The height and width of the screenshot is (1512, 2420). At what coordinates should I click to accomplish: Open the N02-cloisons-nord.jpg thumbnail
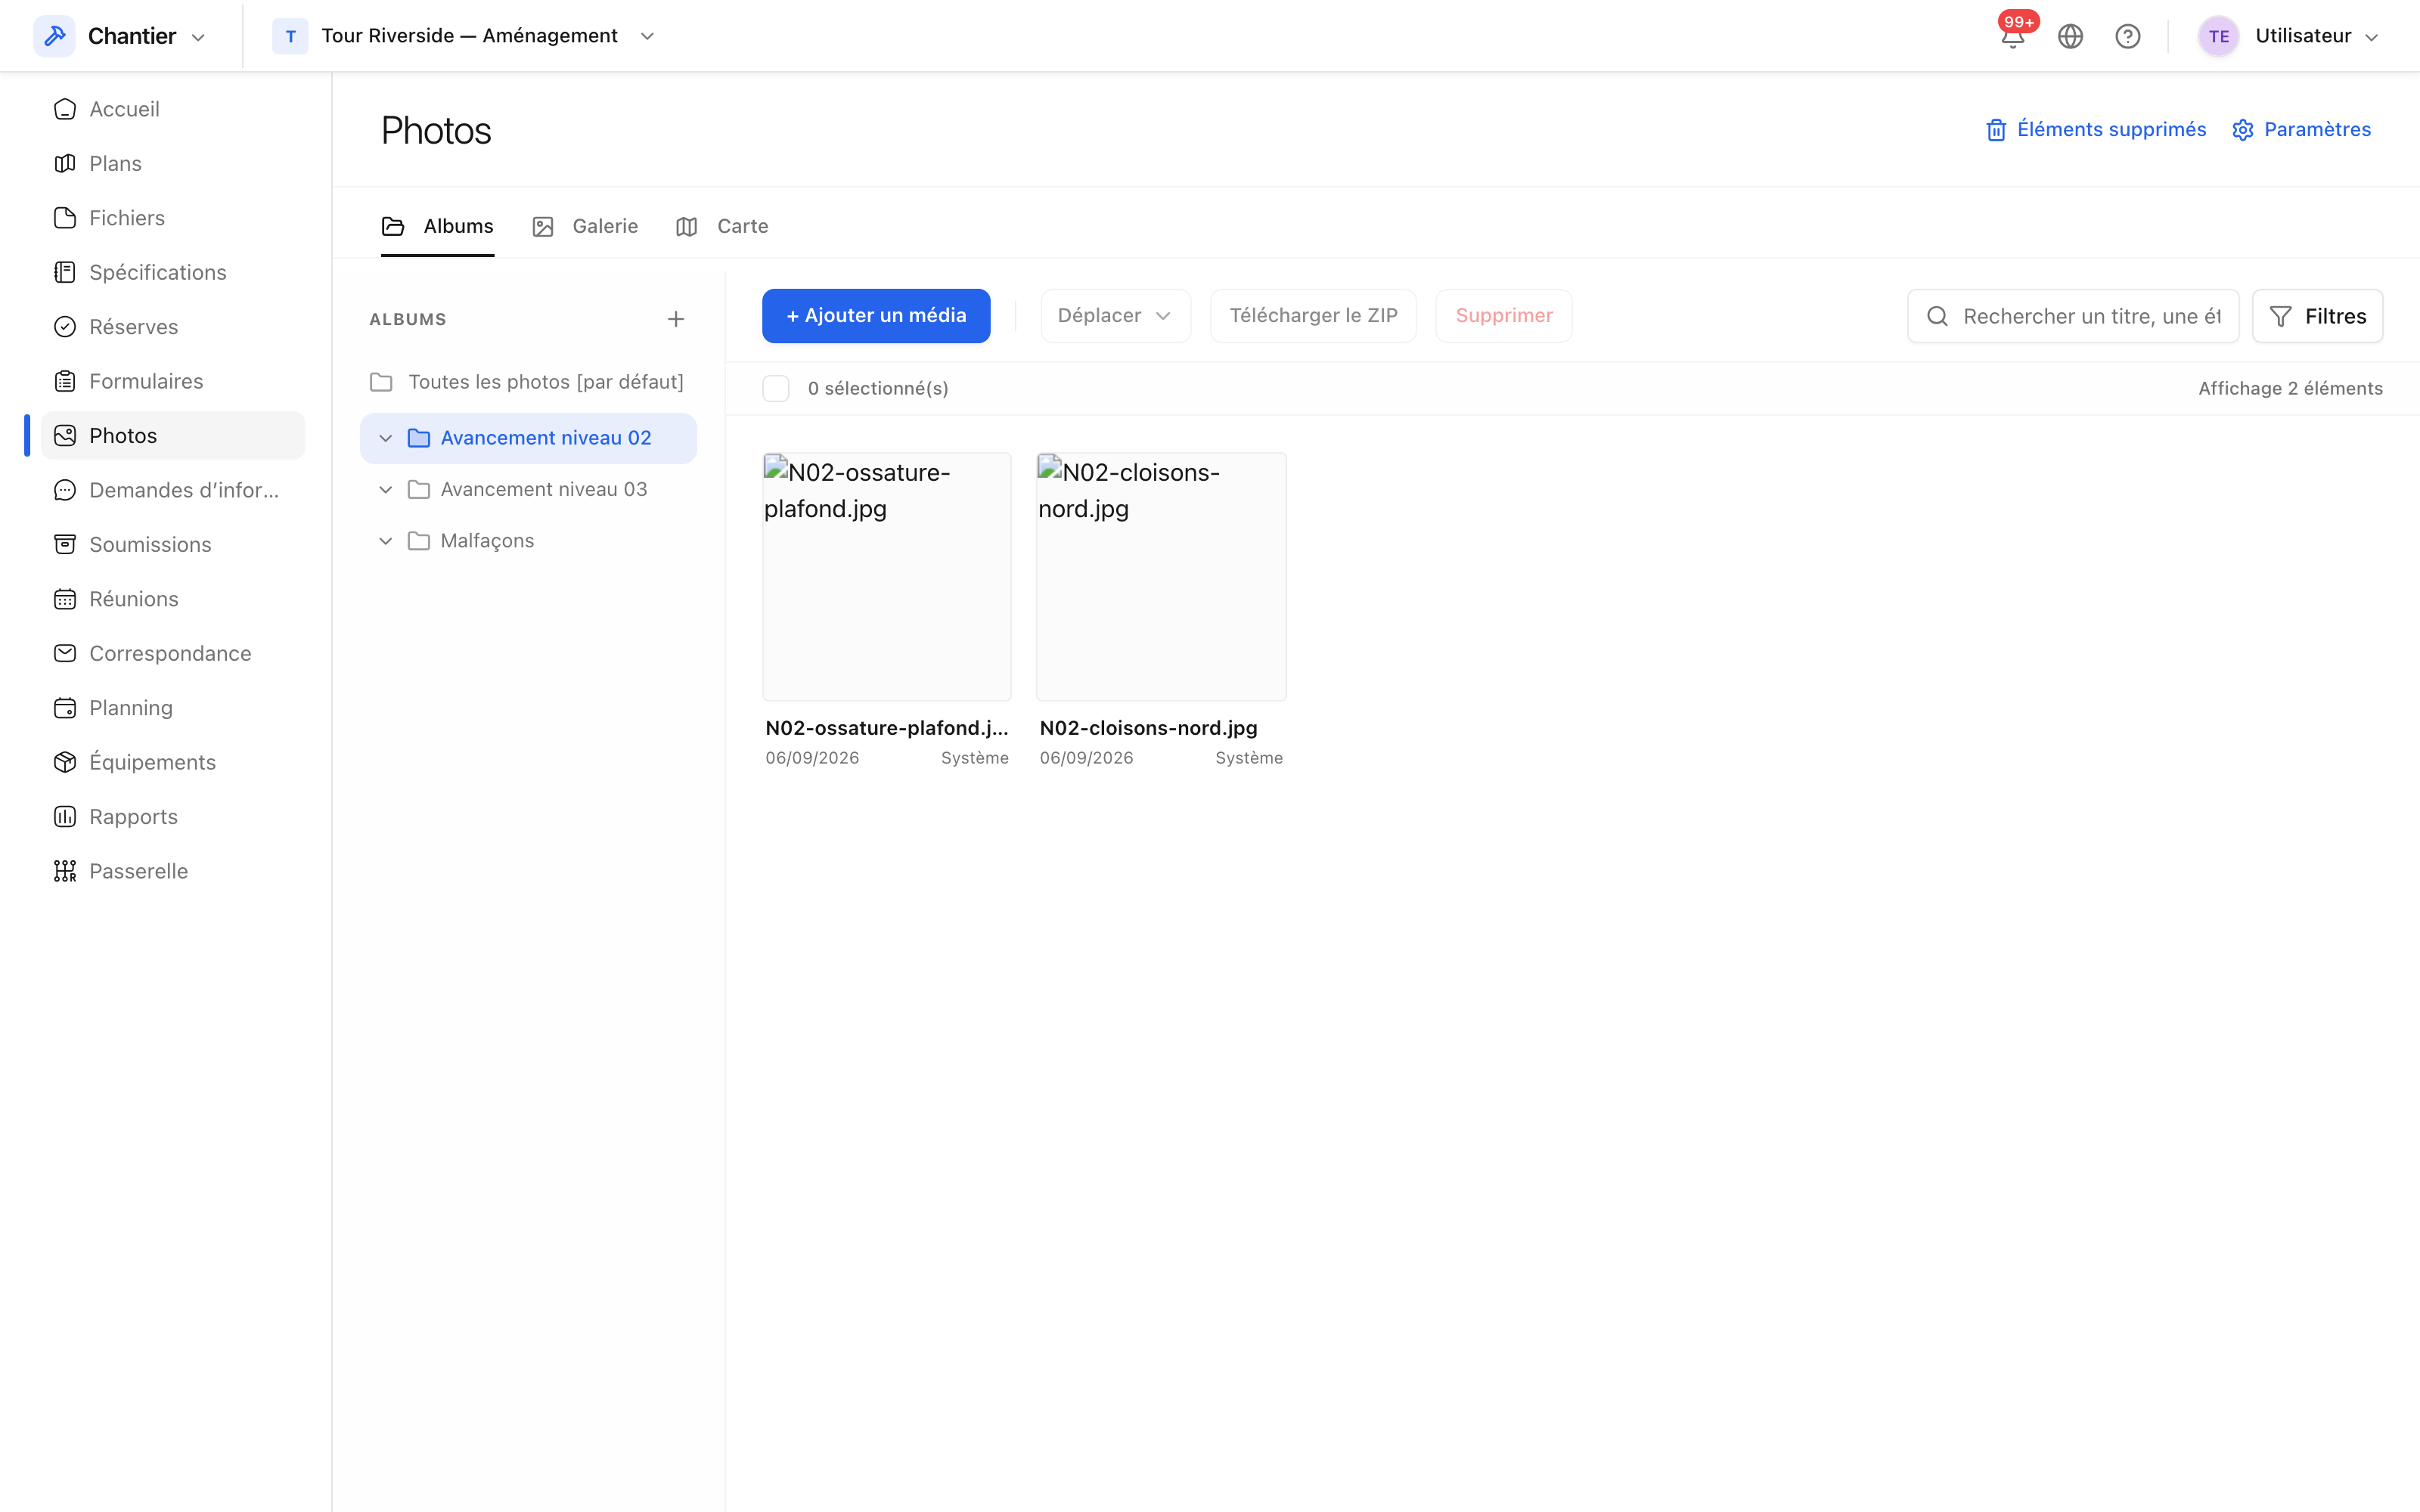(x=1161, y=576)
